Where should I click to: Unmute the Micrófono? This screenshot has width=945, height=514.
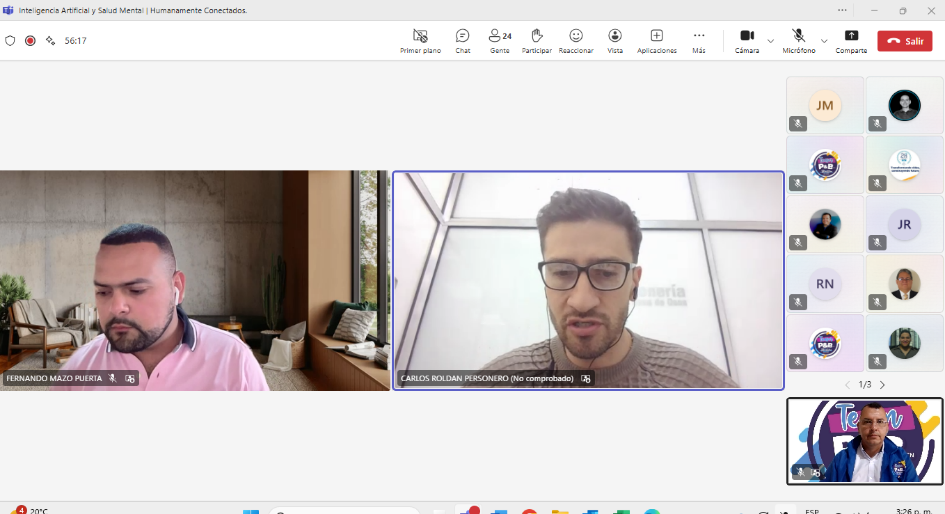[x=798, y=40]
